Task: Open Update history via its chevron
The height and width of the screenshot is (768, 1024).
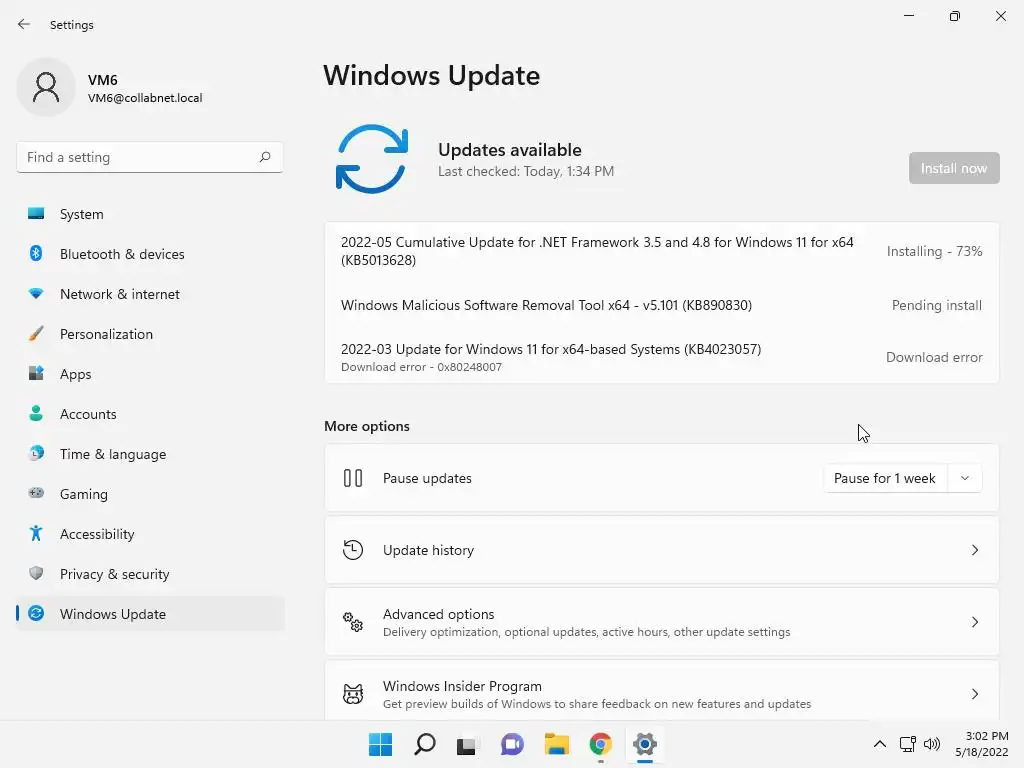Action: tap(974, 550)
